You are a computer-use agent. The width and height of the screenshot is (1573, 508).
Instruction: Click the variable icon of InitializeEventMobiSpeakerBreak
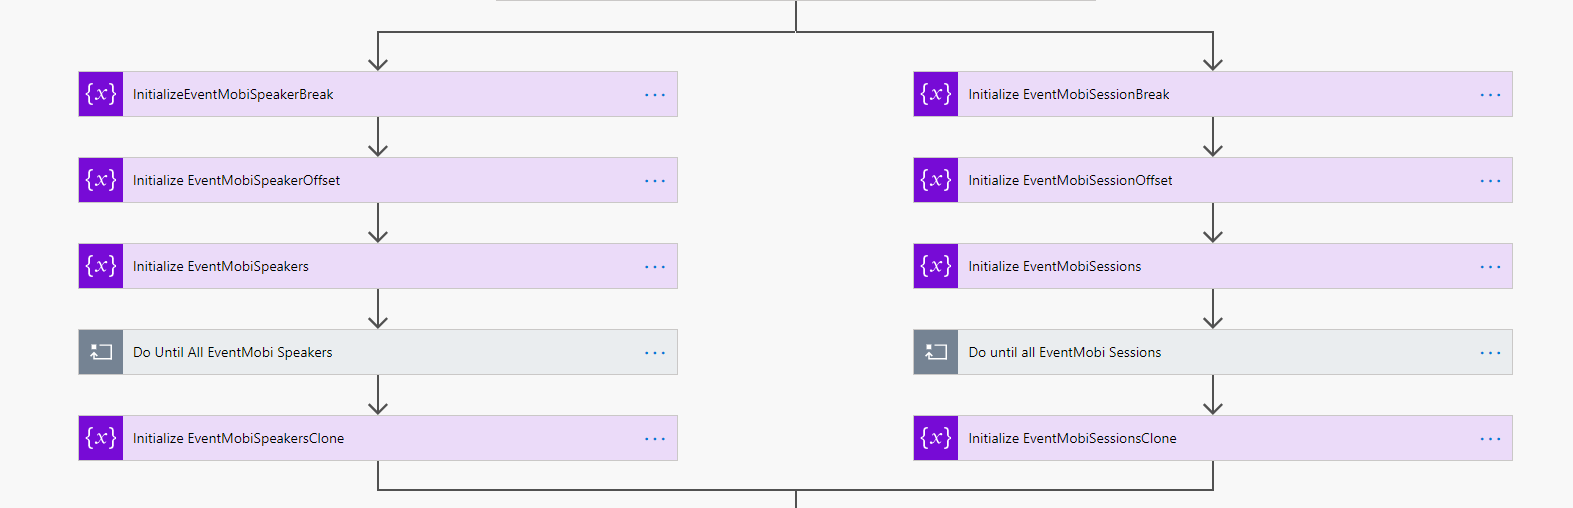[101, 94]
